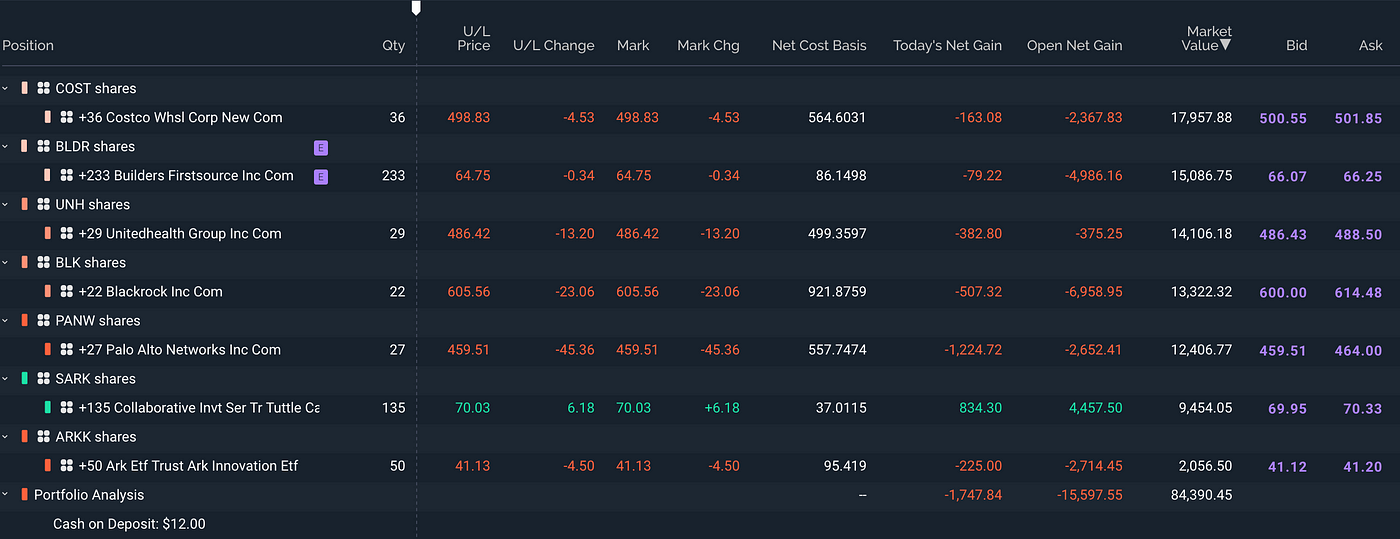Select the +50 Ark Etf Trust row

coord(700,465)
